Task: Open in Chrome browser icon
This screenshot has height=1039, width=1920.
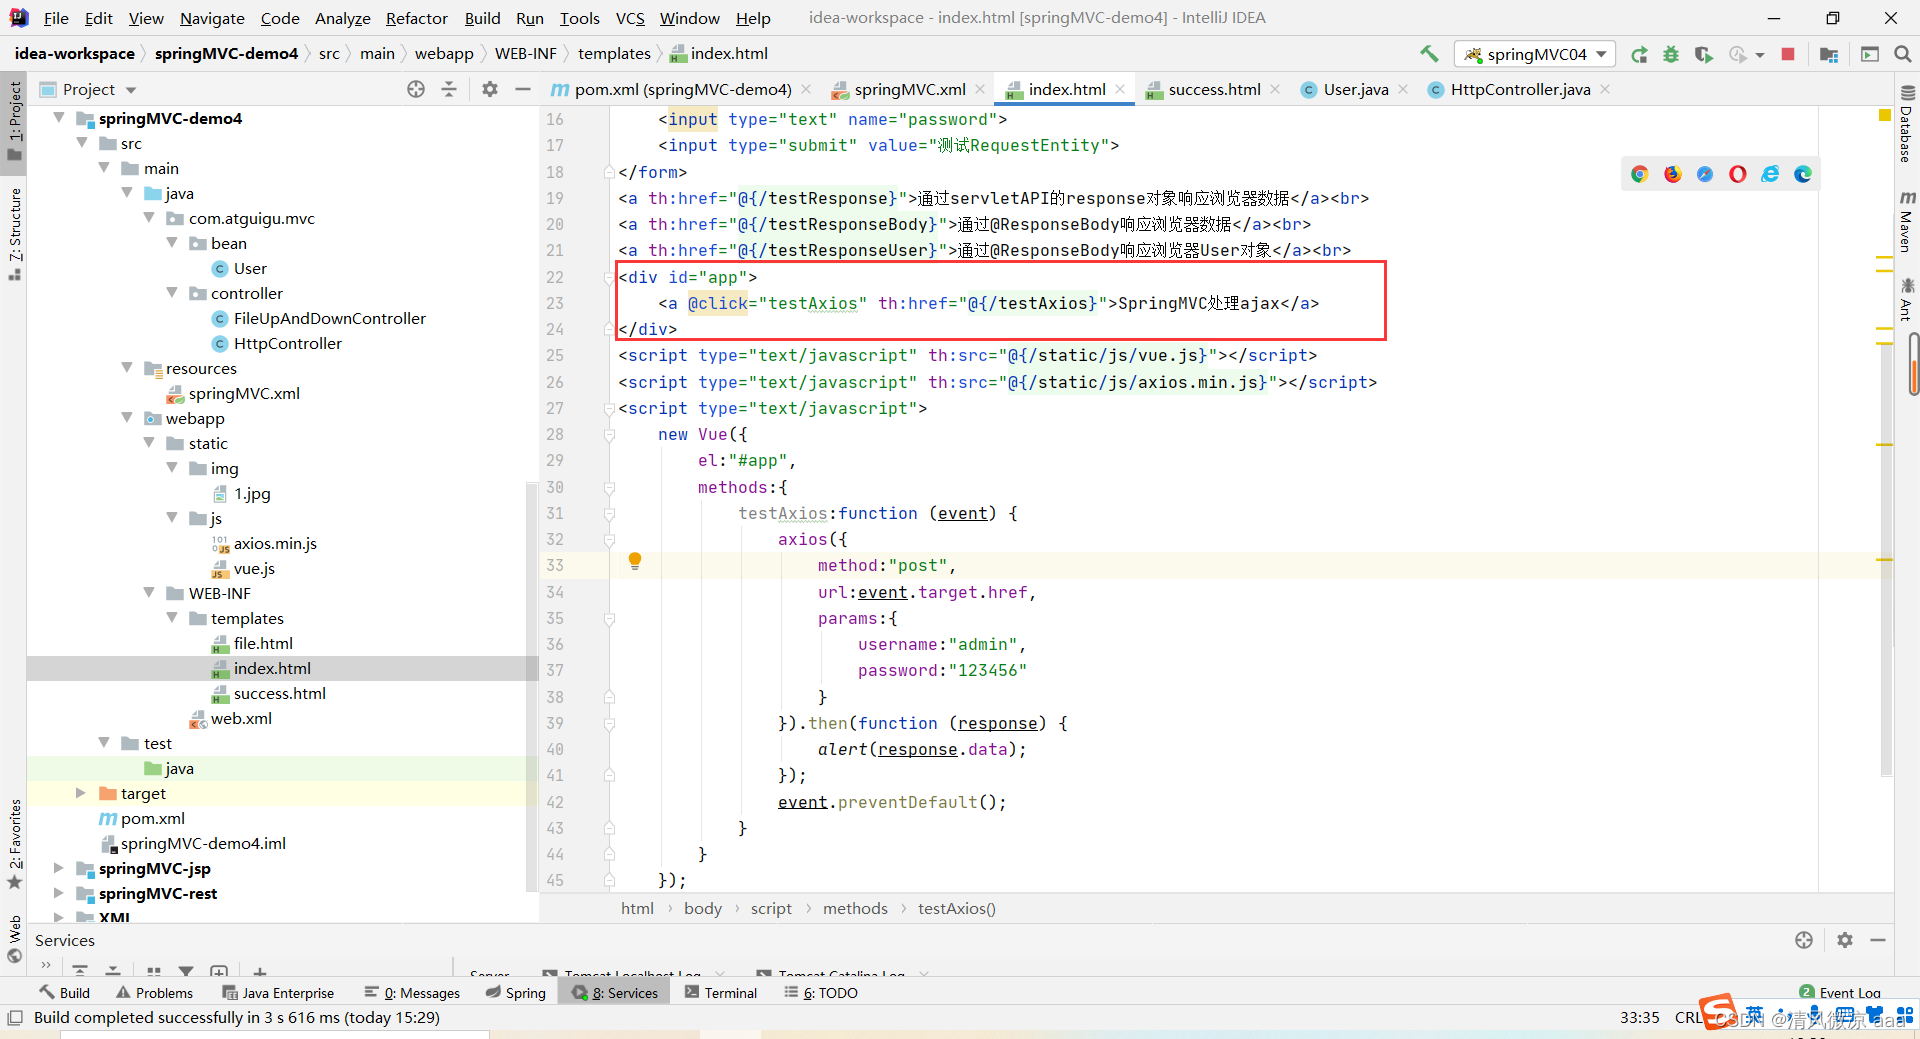Action: (1640, 174)
